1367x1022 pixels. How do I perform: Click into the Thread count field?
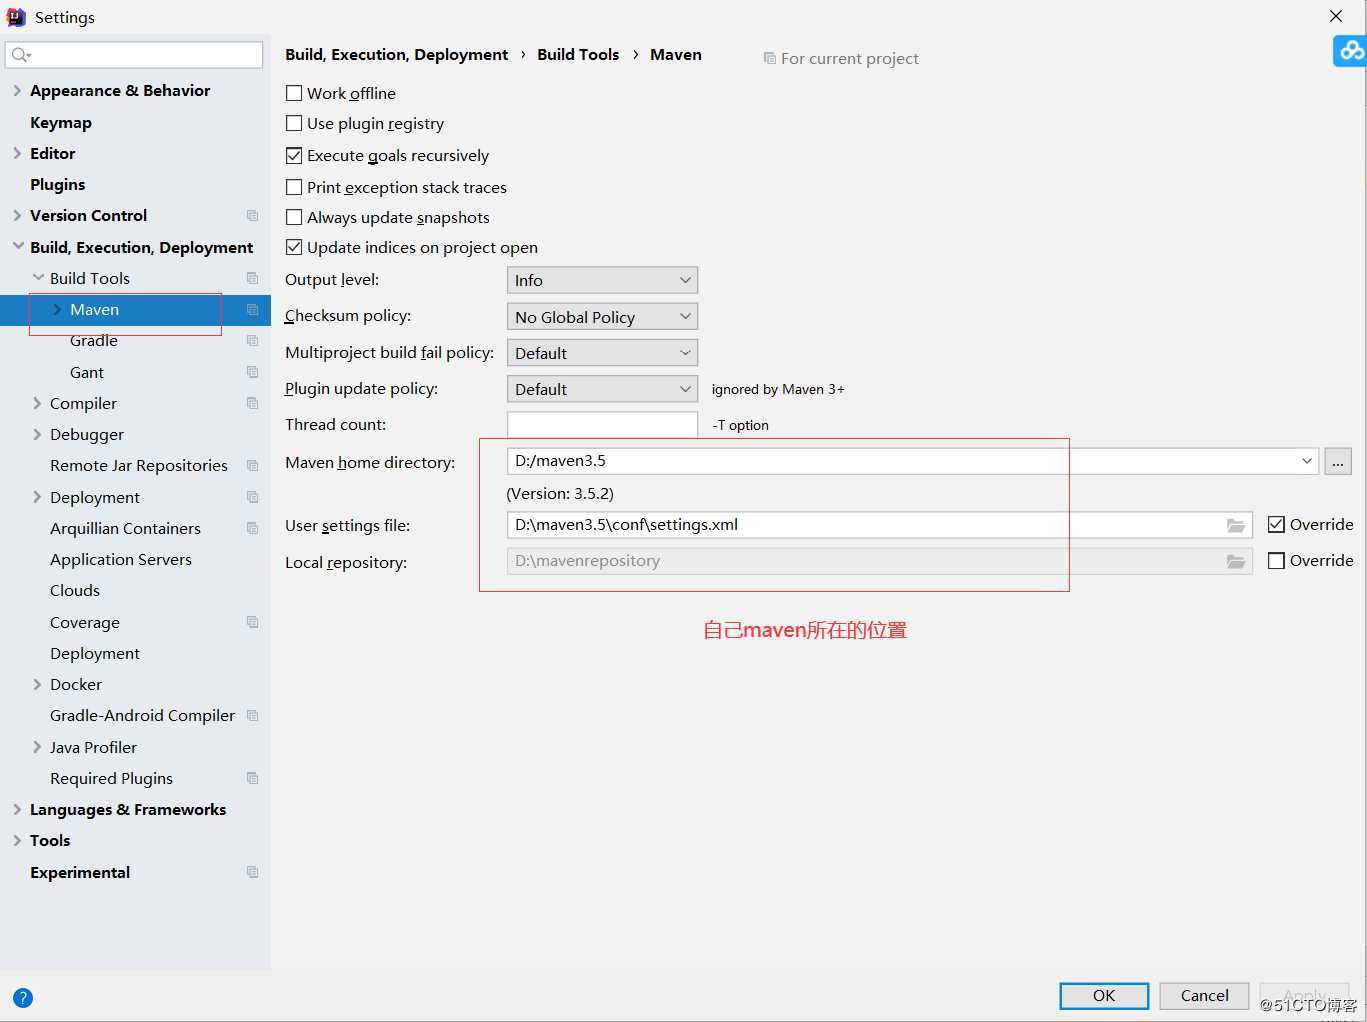click(602, 424)
